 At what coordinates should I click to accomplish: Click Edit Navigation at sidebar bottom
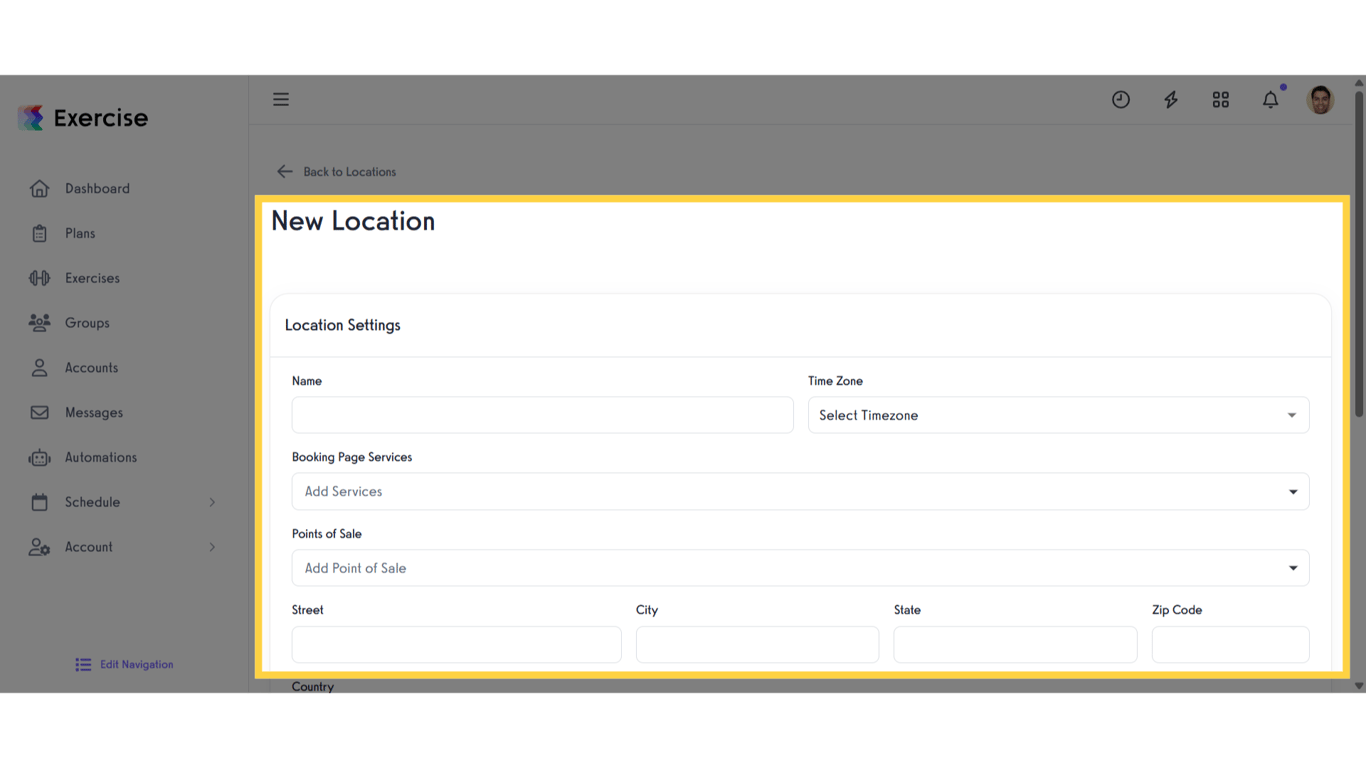[x=123, y=664]
